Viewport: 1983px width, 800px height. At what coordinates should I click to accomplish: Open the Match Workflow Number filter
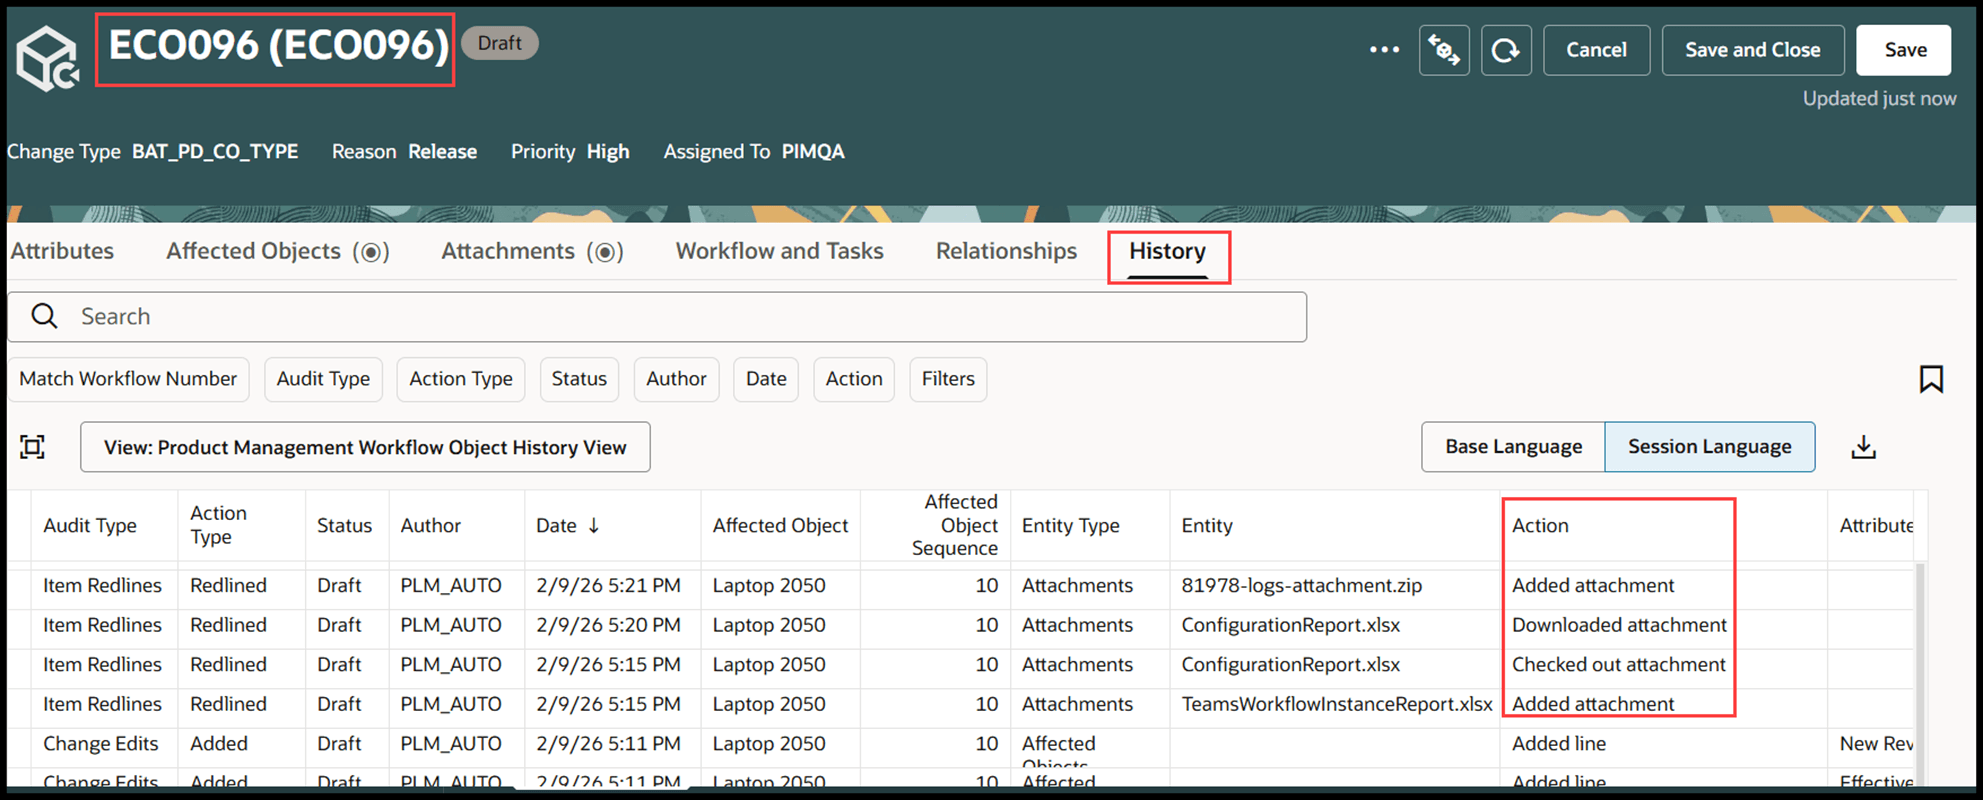pos(128,379)
